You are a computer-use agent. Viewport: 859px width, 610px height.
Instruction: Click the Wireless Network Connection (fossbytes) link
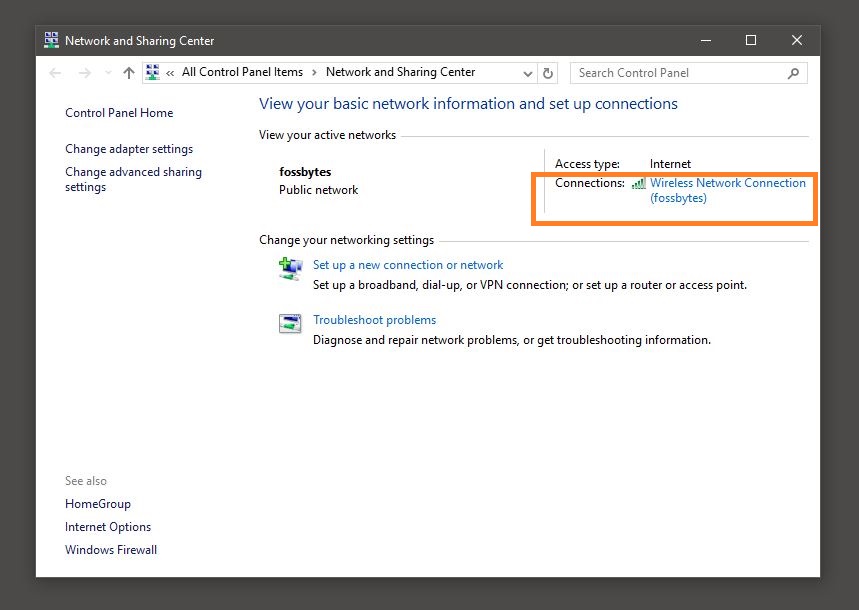click(x=727, y=183)
